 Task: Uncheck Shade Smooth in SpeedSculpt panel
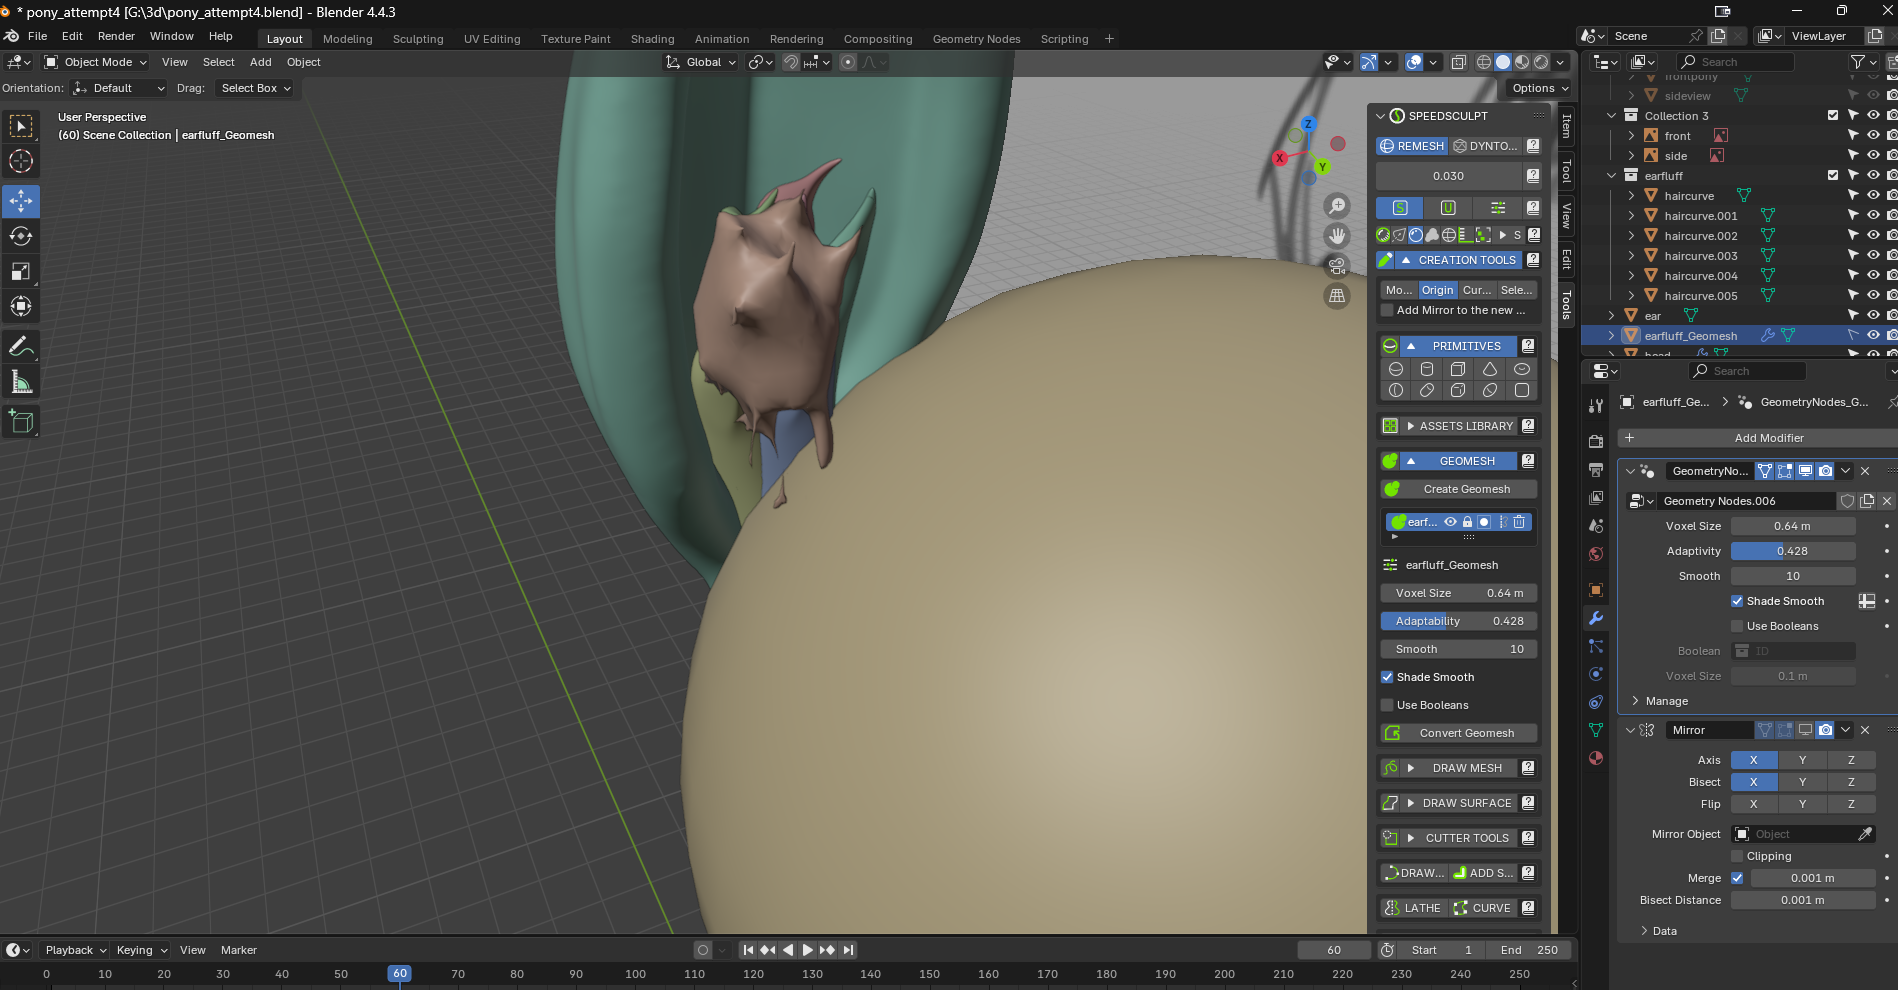tap(1387, 677)
